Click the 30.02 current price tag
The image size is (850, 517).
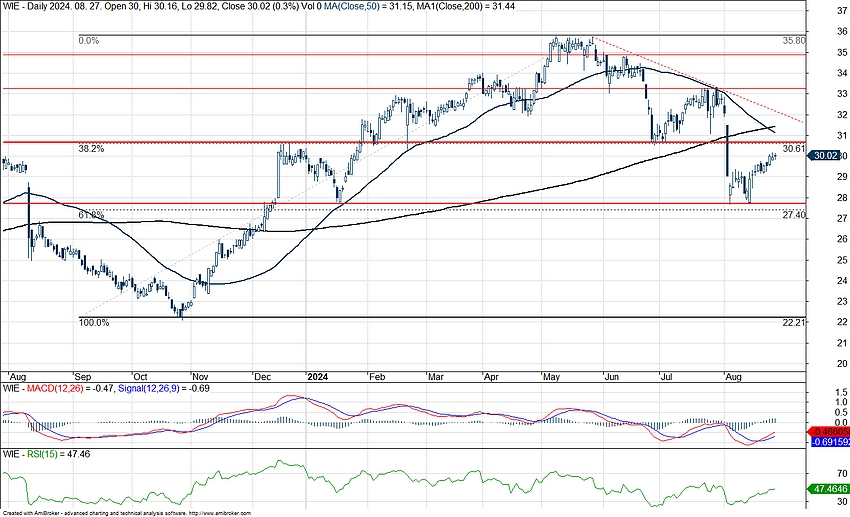(x=826, y=156)
